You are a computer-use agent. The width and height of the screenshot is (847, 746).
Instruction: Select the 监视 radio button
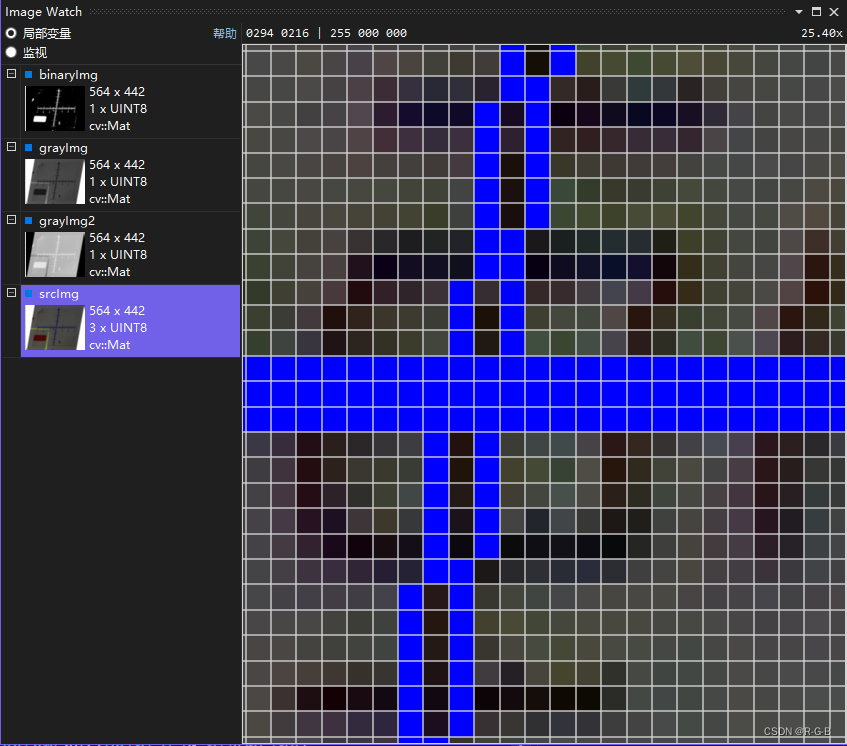(11, 52)
